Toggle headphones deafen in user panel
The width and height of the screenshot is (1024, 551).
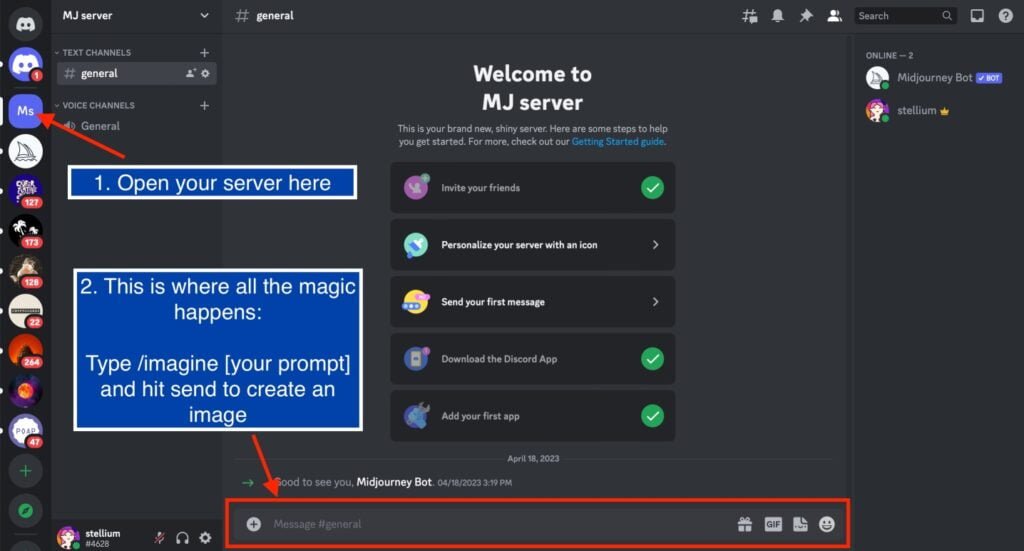[182, 538]
